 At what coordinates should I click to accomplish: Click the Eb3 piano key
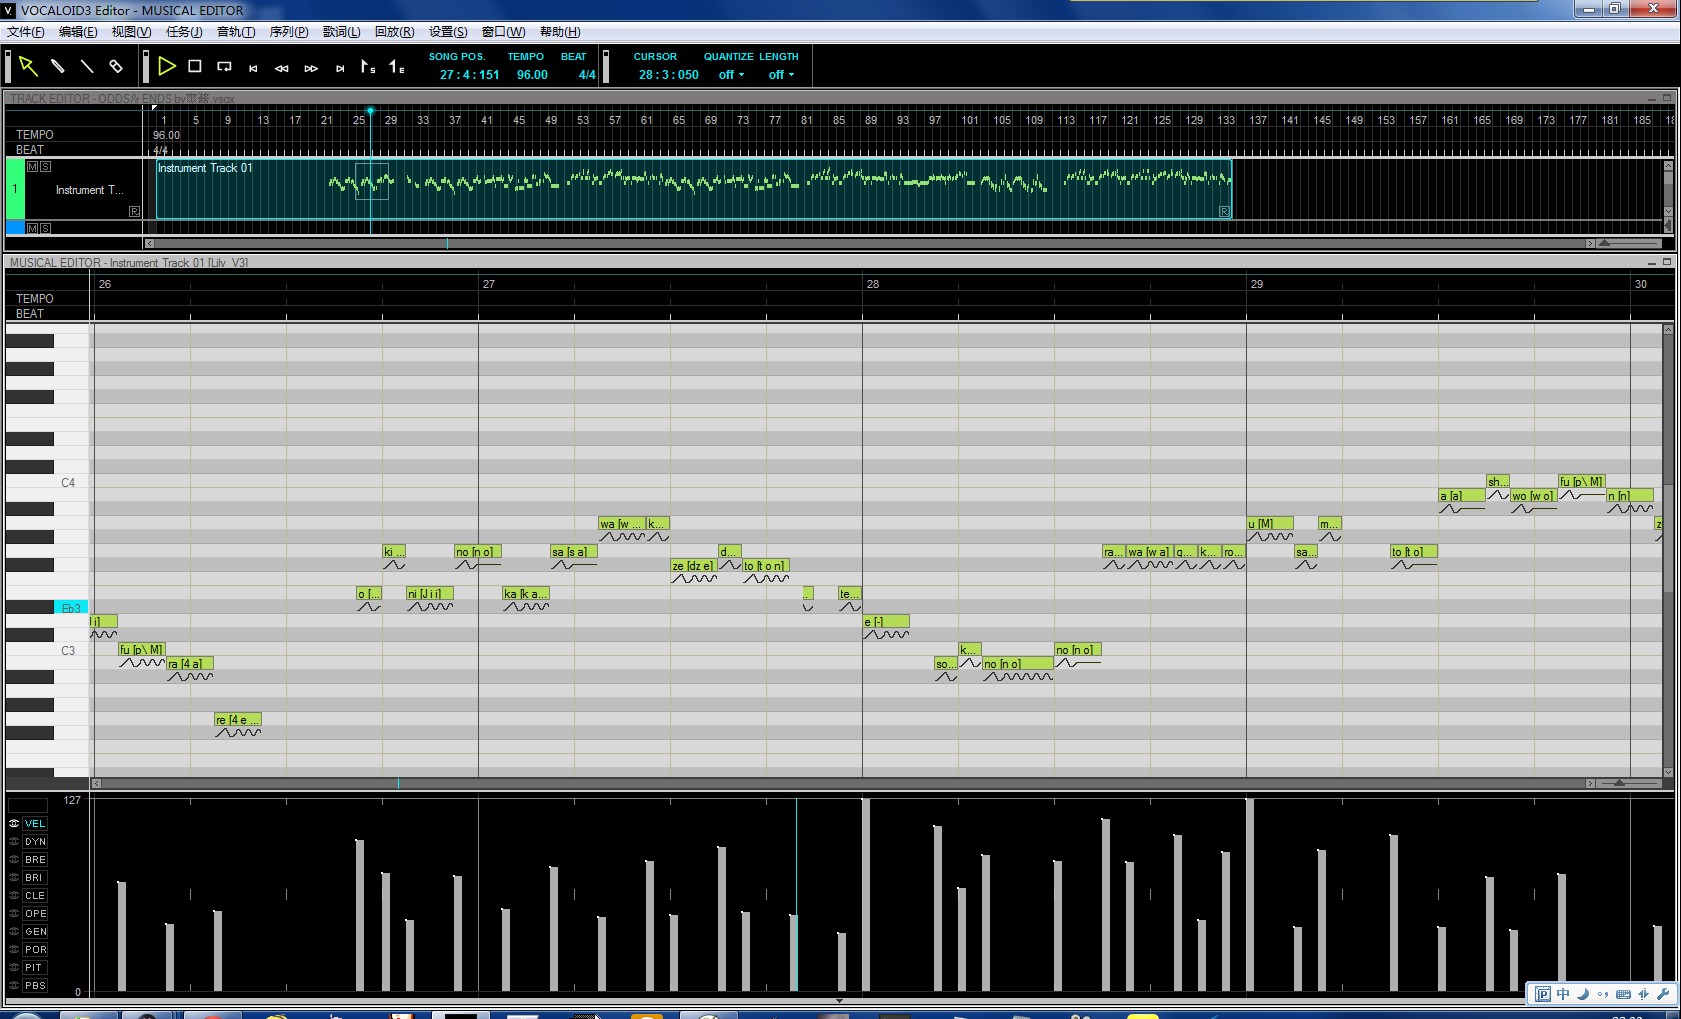click(71, 608)
